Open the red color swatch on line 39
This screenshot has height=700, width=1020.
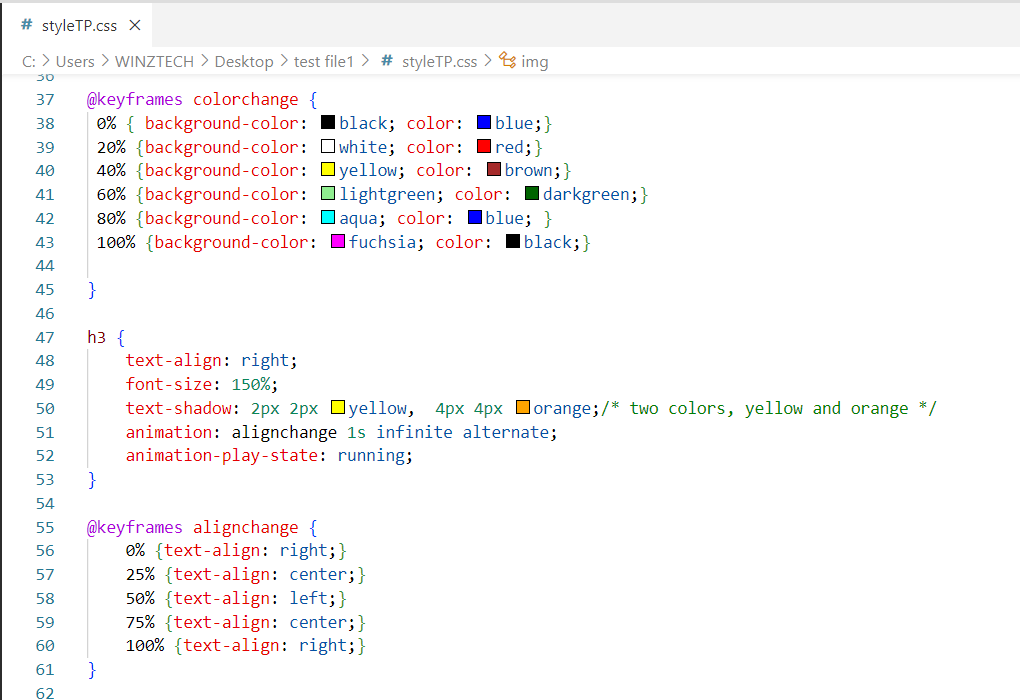(x=484, y=146)
